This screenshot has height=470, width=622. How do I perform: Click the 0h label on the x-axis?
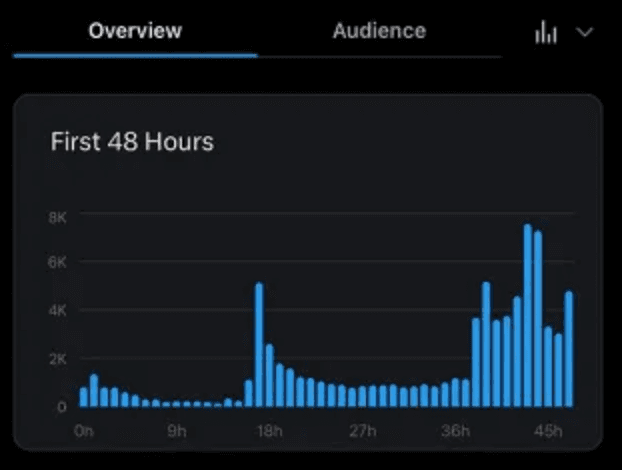(x=84, y=432)
